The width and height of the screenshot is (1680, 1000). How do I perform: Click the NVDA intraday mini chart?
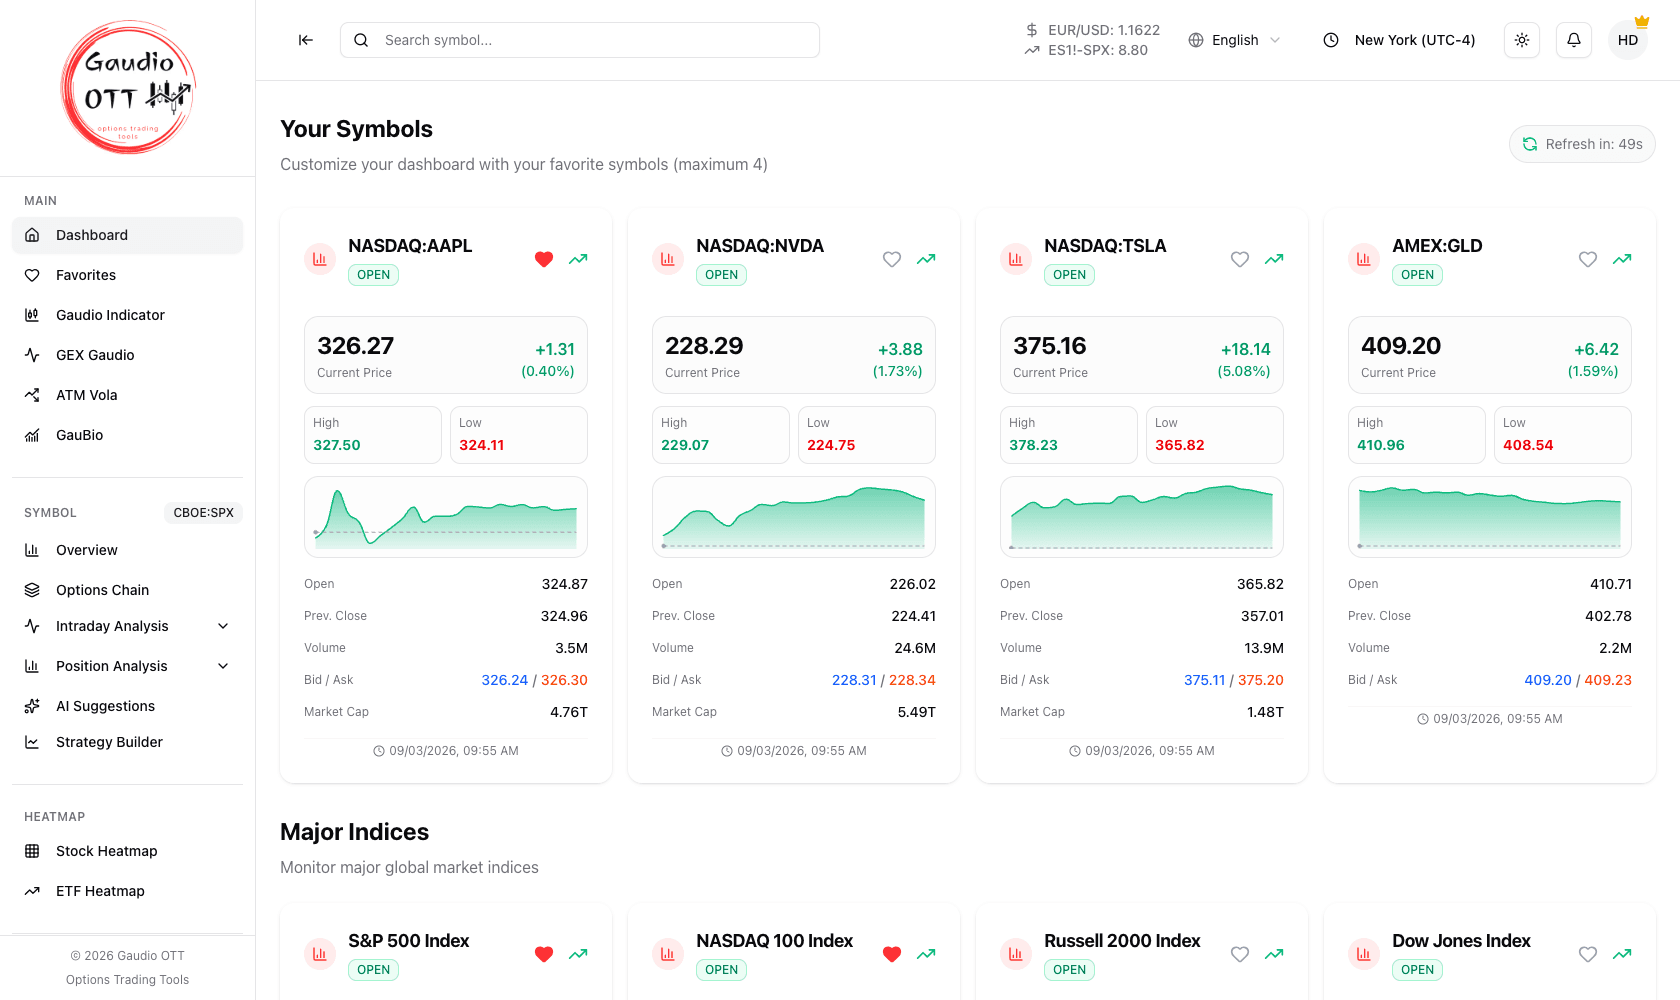pyautogui.click(x=794, y=517)
